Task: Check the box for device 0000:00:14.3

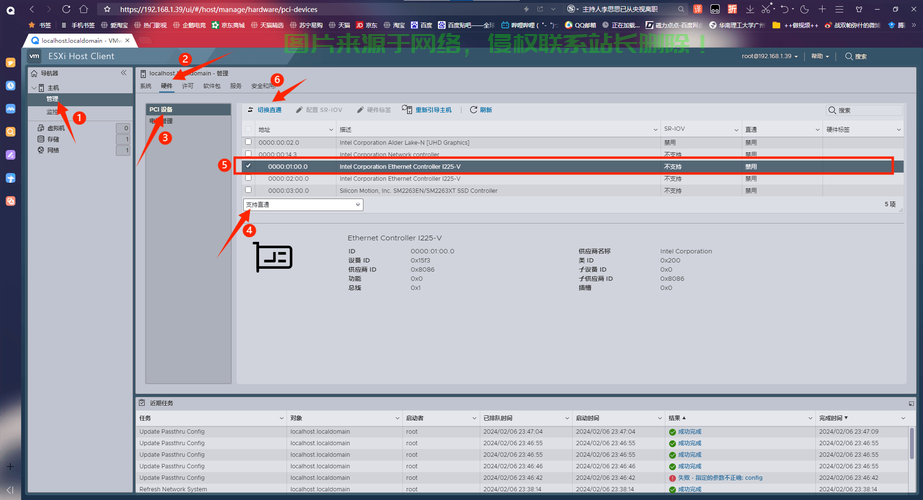Action: pyautogui.click(x=248, y=154)
